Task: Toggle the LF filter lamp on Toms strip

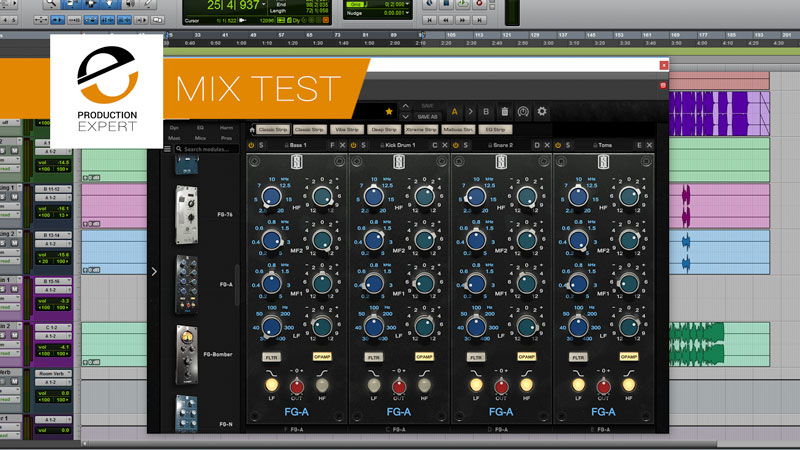Action: tap(578, 385)
